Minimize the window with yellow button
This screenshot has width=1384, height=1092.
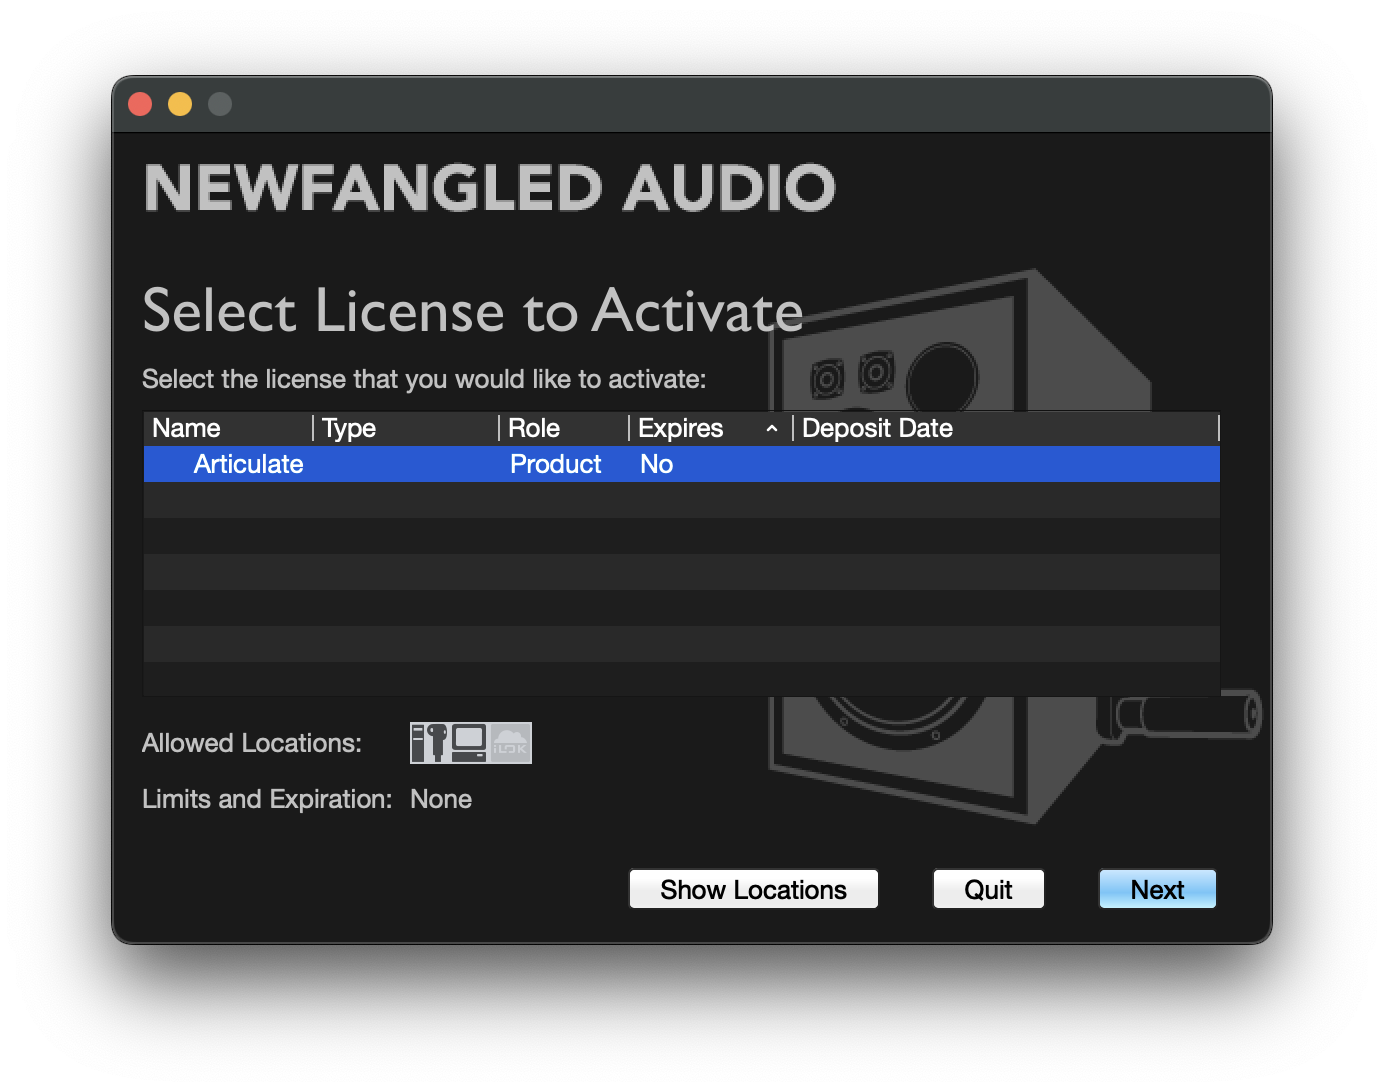180,104
